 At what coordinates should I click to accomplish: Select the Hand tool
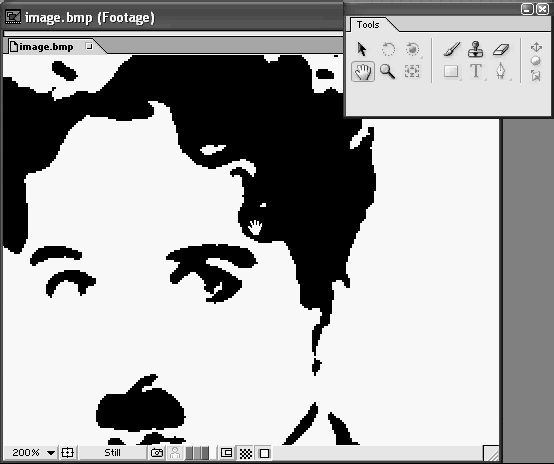(x=363, y=72)
